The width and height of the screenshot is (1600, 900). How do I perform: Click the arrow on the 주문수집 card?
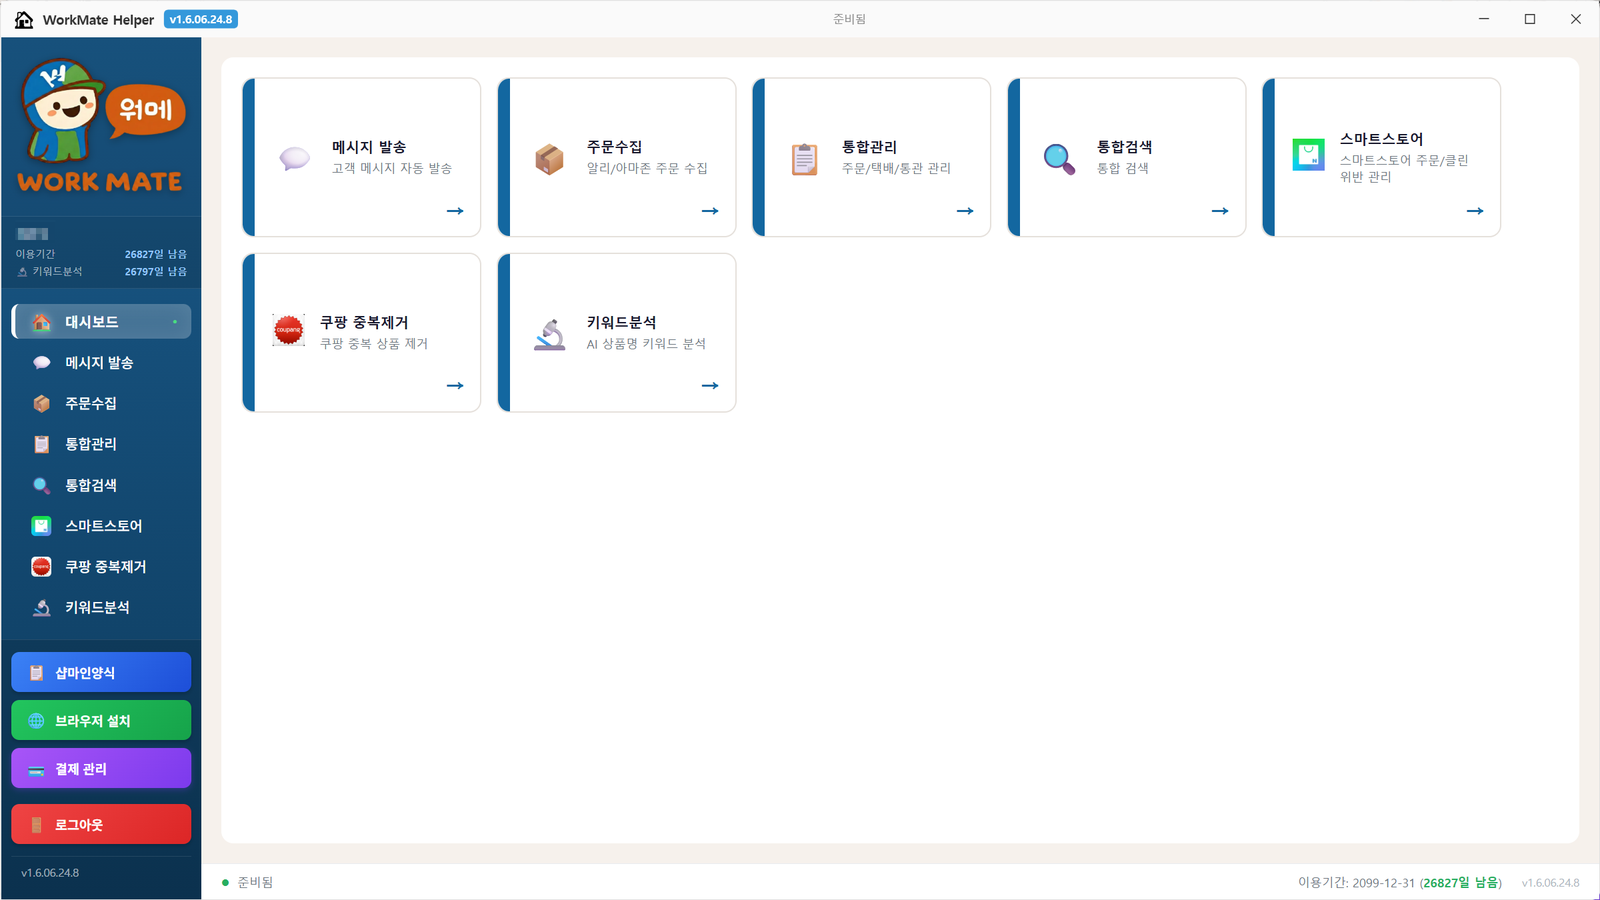(710, 211)
